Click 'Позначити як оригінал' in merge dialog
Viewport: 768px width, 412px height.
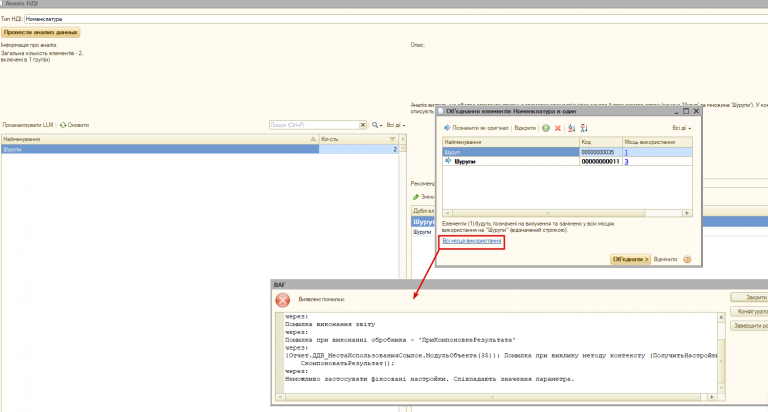click(476, 128)
